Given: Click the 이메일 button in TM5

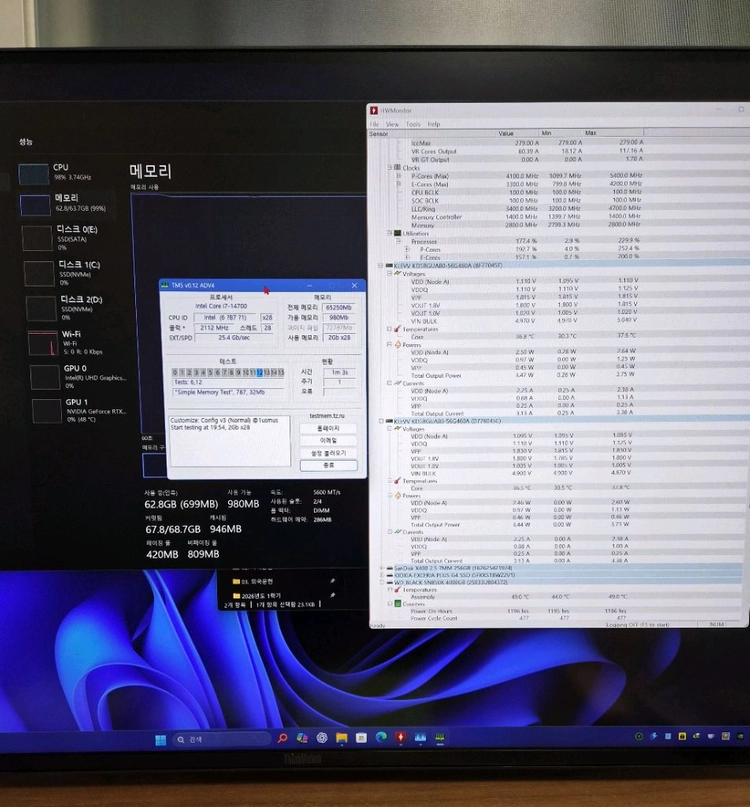Looking at the screenshot, I should tap(328, 441).
